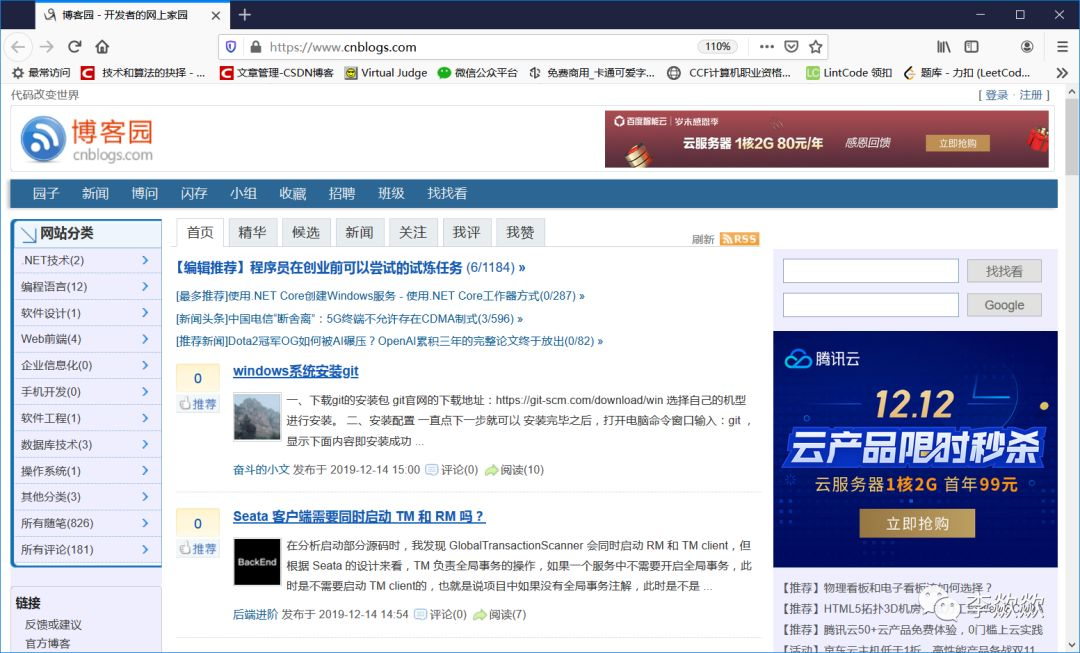Focus the search field beside Google

coord(871,304)
